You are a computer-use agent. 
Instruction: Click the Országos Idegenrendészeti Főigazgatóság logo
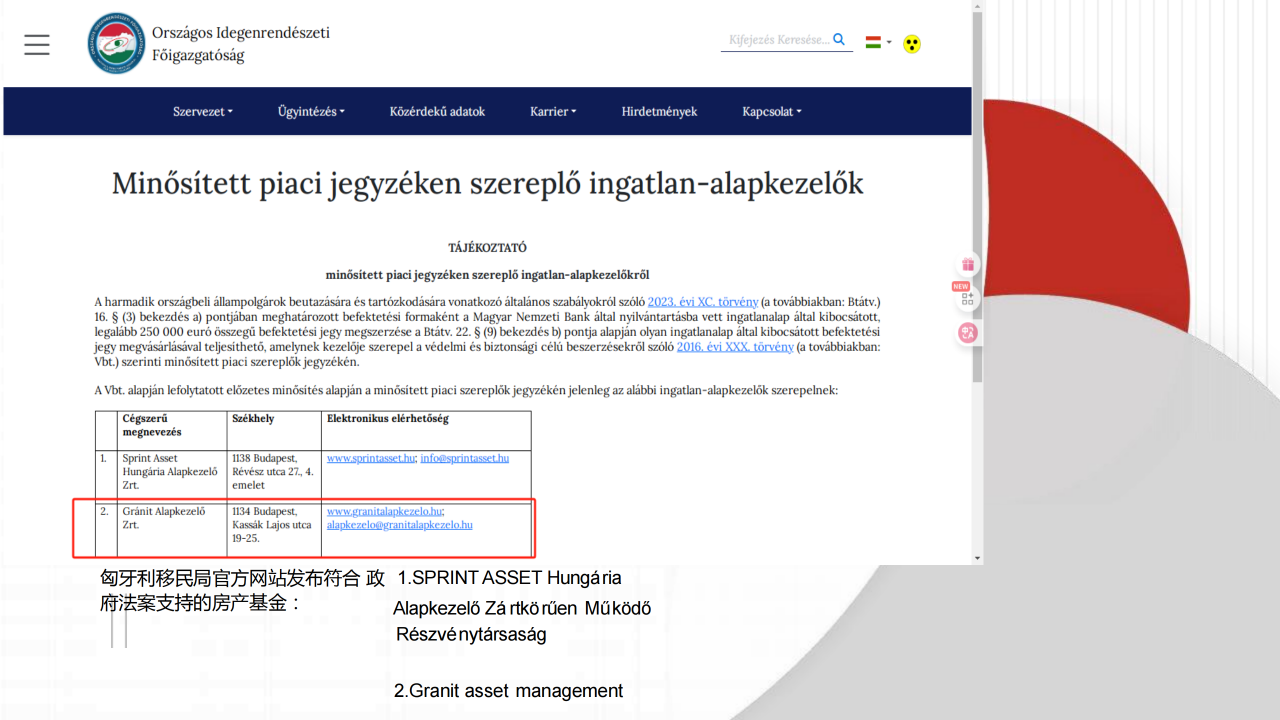(116, 43)
